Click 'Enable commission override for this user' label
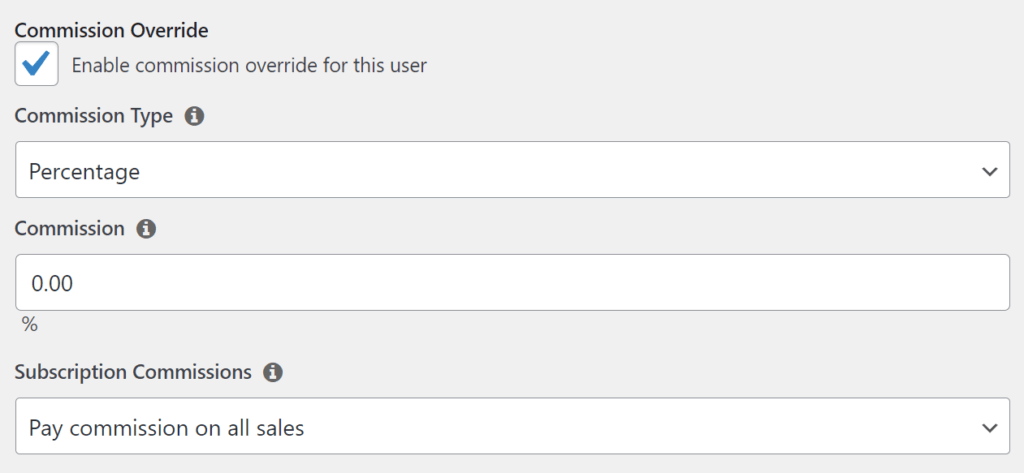The height and width of the screenshot is (473, 1024). [x=249, y=66]
